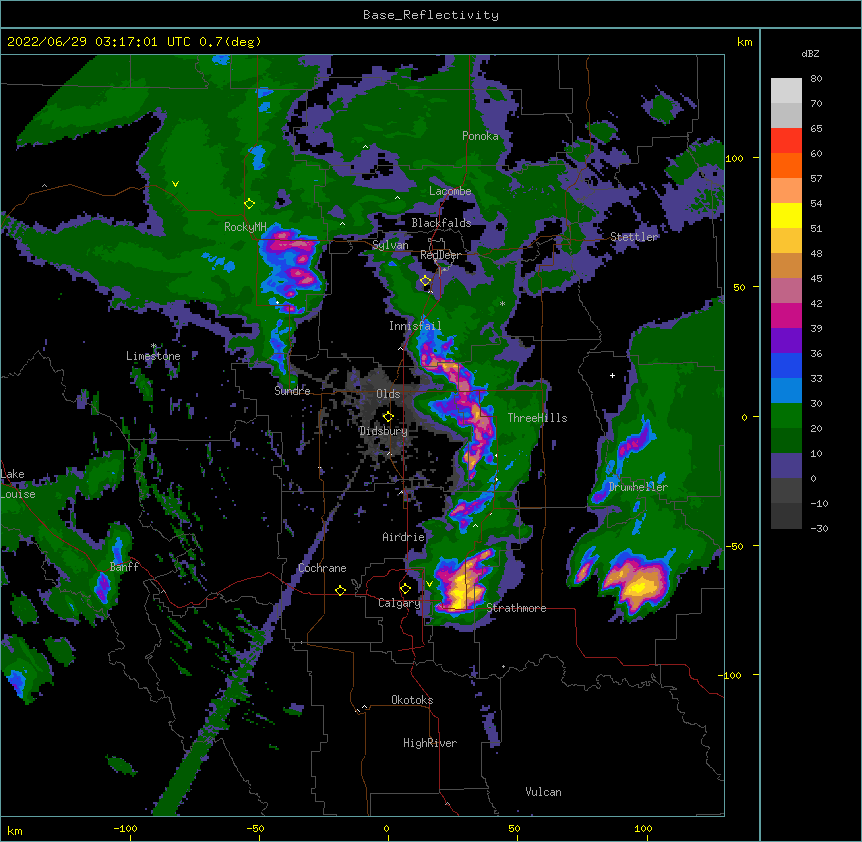Image resolution: width=862 pixels, height=842 pixels.
Task: Click the Calgary label
Action: pyautogui.click(x=399, y=603)
